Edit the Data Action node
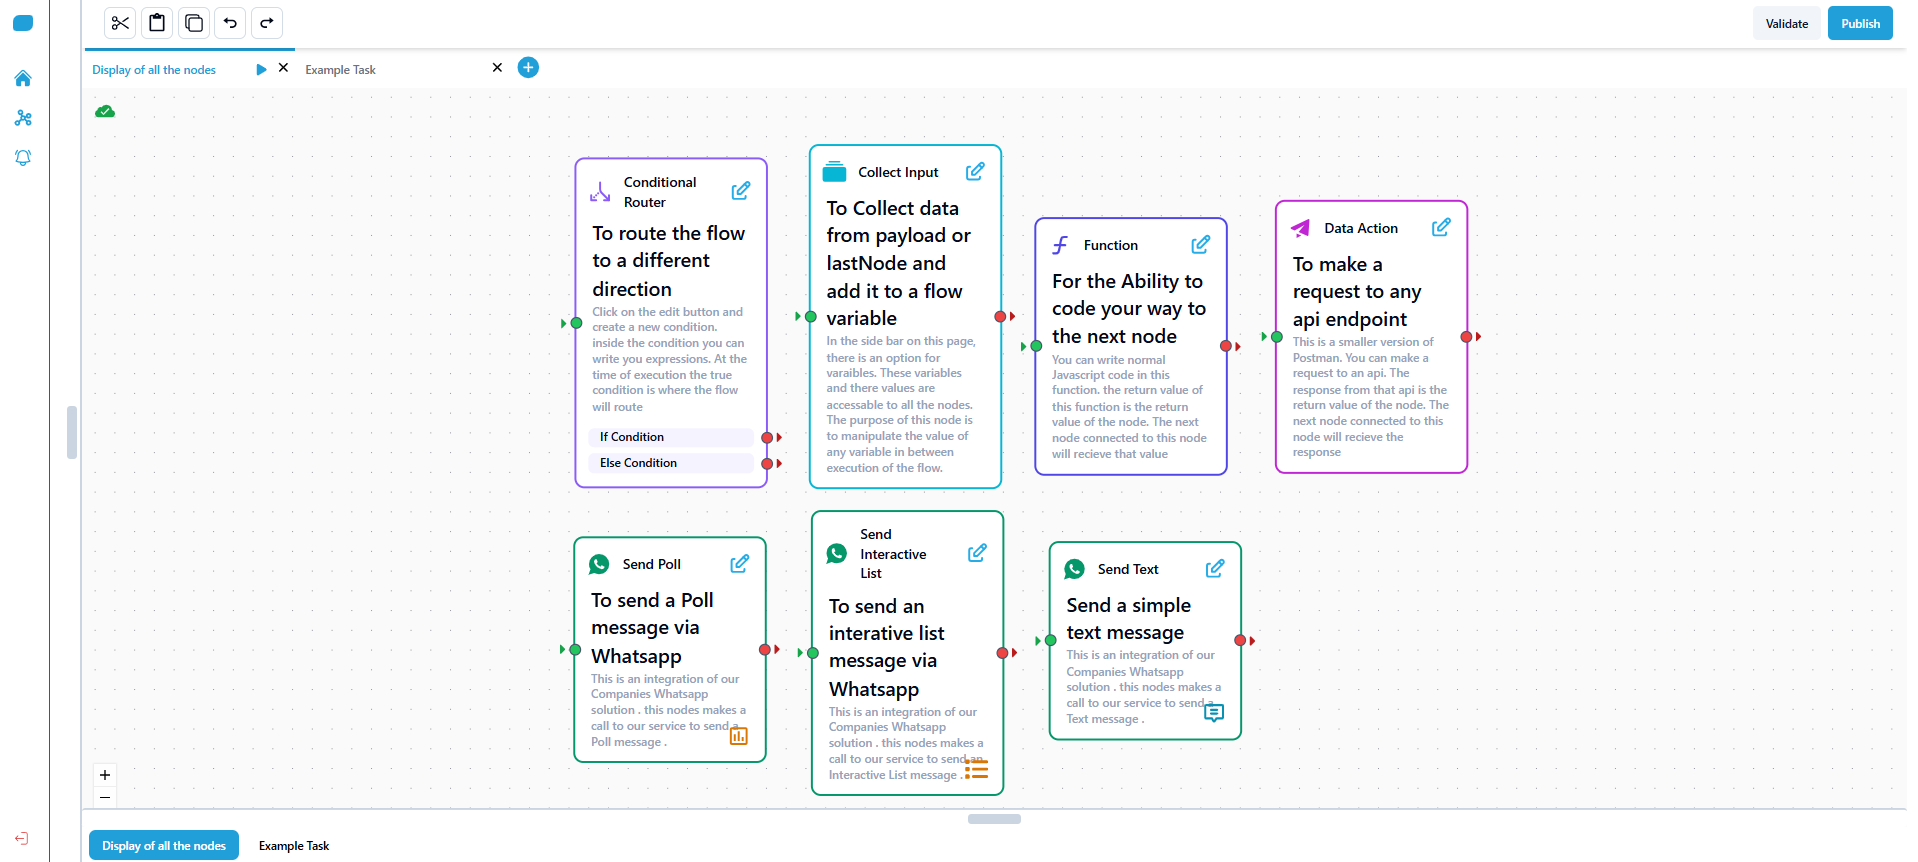Viewport: 1918px width, 862px height. pyautogui.click(x=1441, y=228)
